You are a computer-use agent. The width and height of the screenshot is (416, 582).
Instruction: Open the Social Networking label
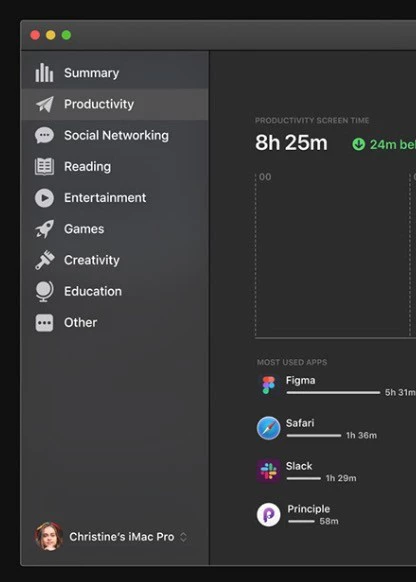pos(116,135)
